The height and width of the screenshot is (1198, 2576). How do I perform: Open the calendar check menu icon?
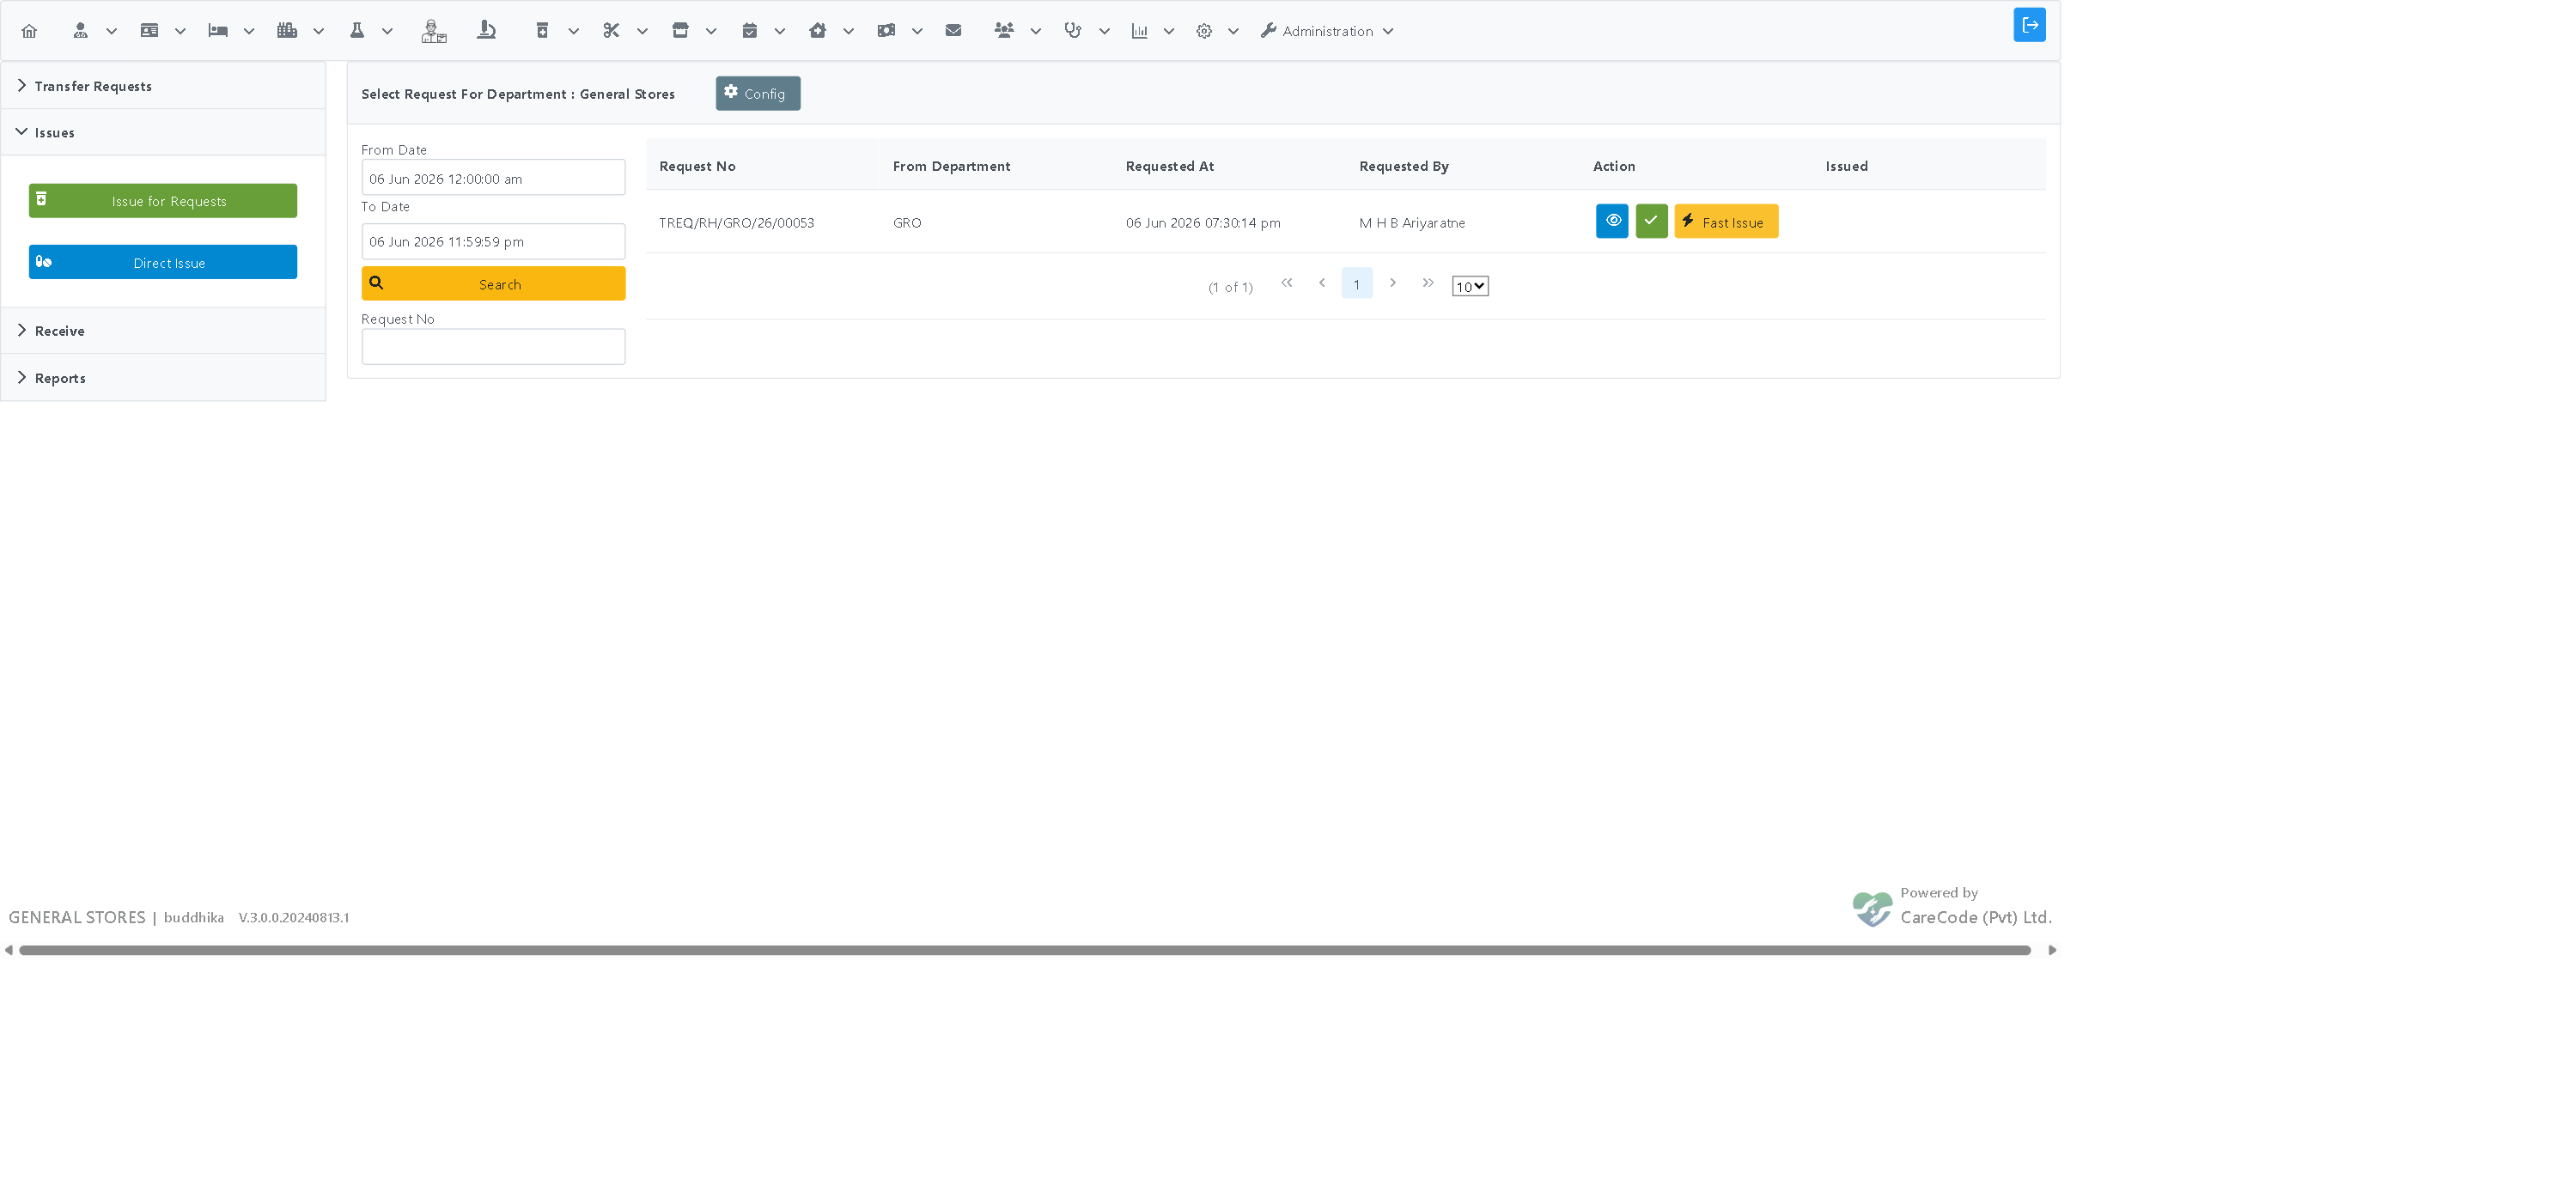tap(749, 31)
